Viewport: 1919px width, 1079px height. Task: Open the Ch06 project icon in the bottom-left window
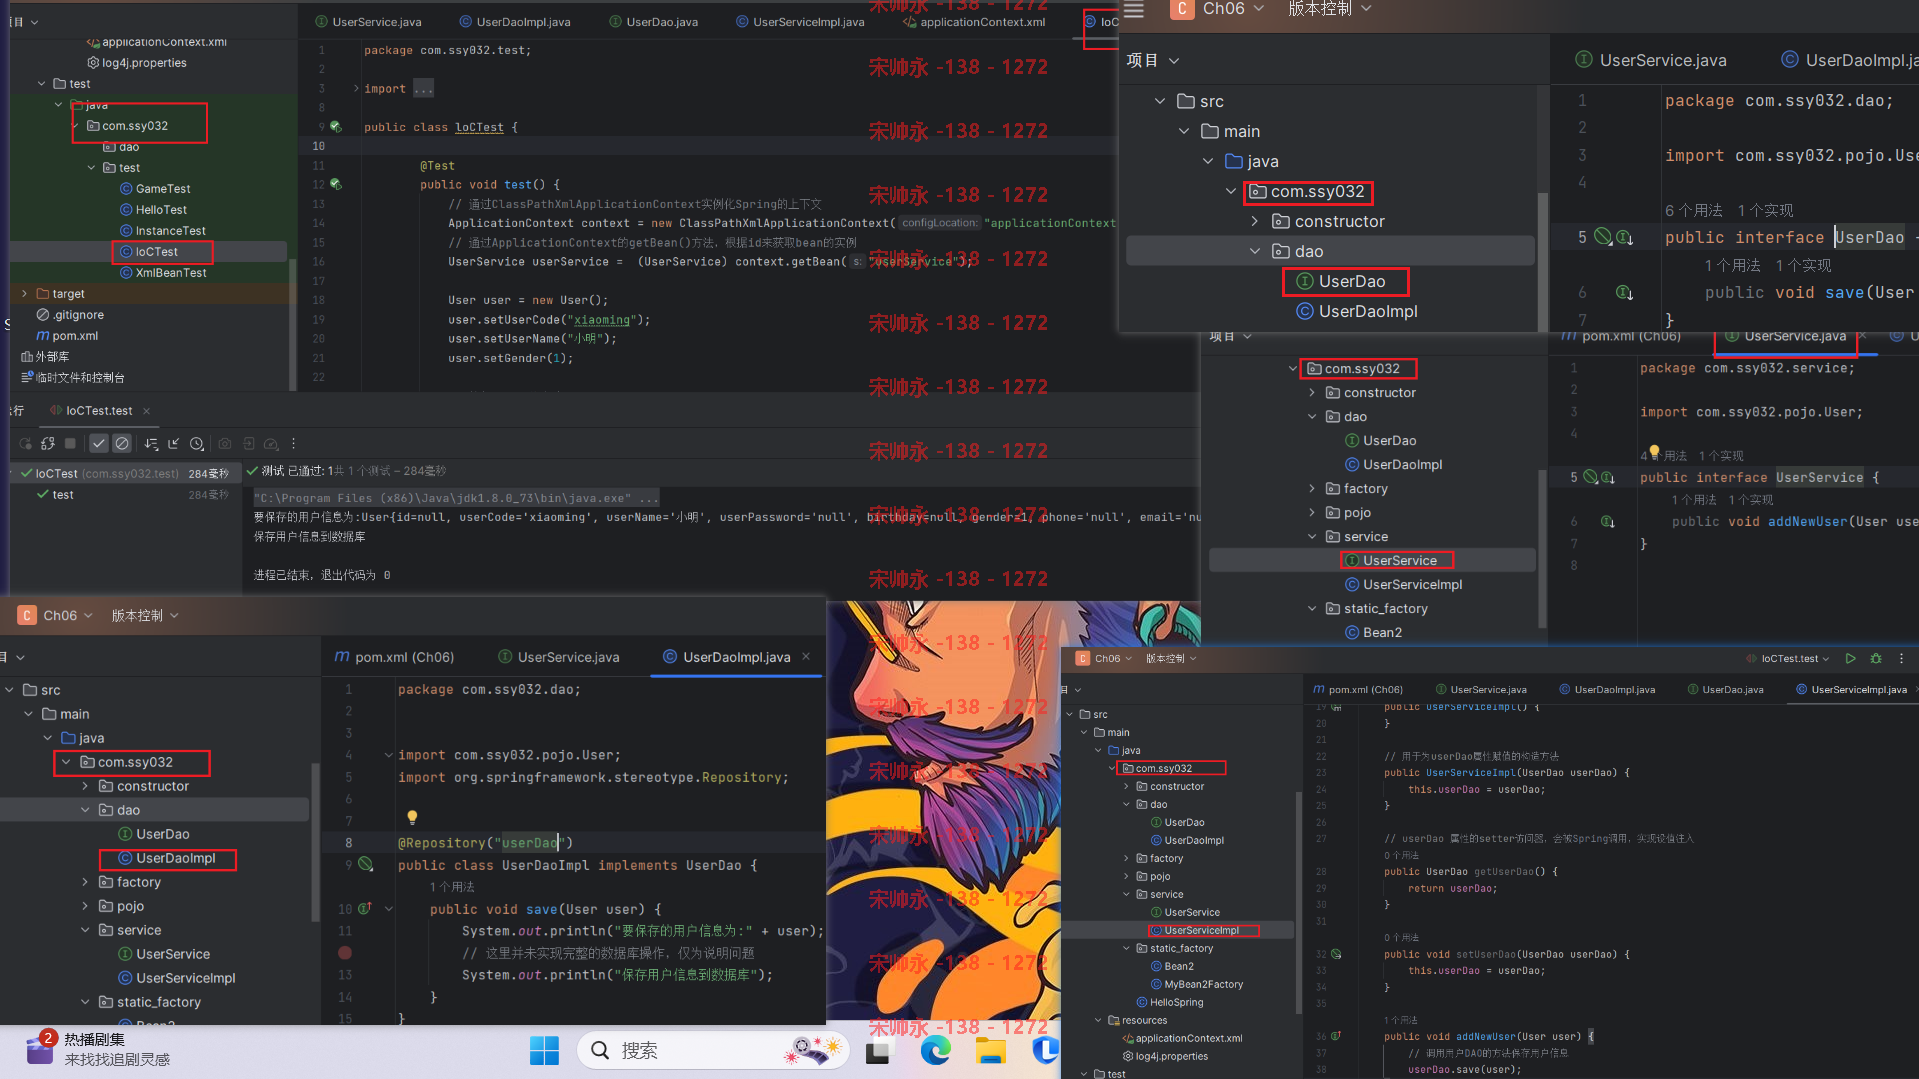[x=27, y=615]
